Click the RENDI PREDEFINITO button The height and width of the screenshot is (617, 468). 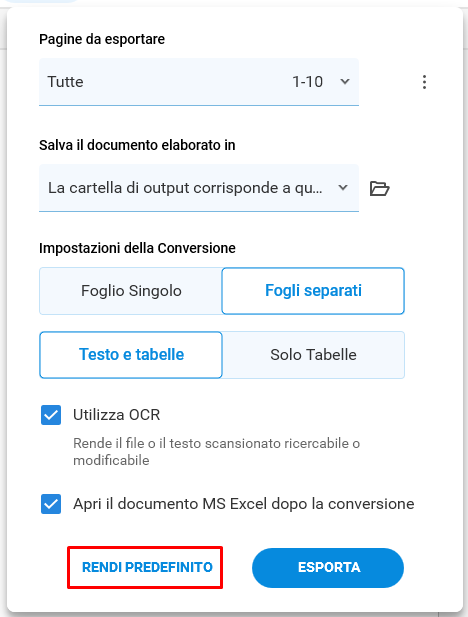pos(147,567)
